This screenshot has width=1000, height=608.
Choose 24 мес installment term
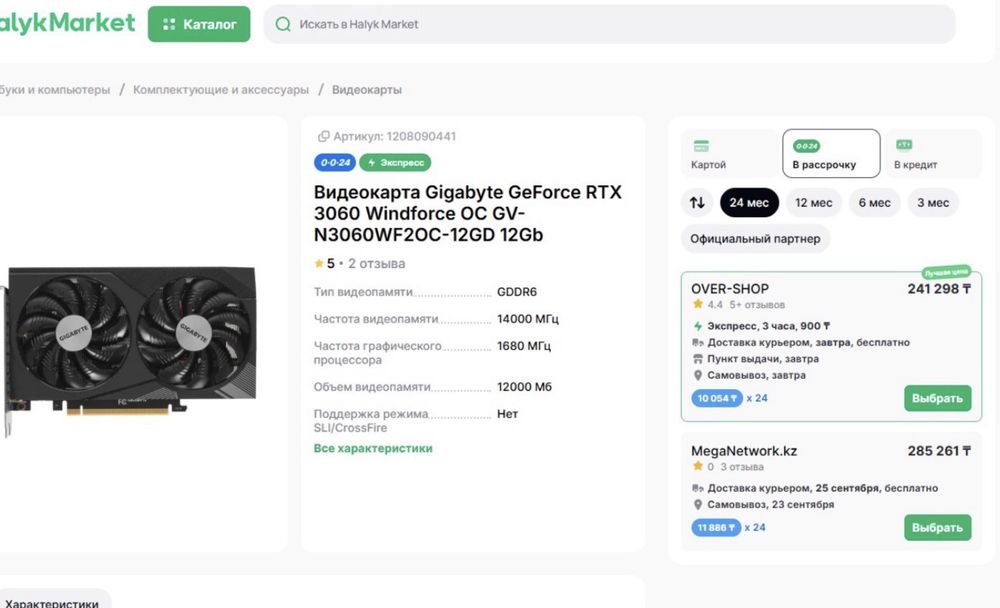749,203
